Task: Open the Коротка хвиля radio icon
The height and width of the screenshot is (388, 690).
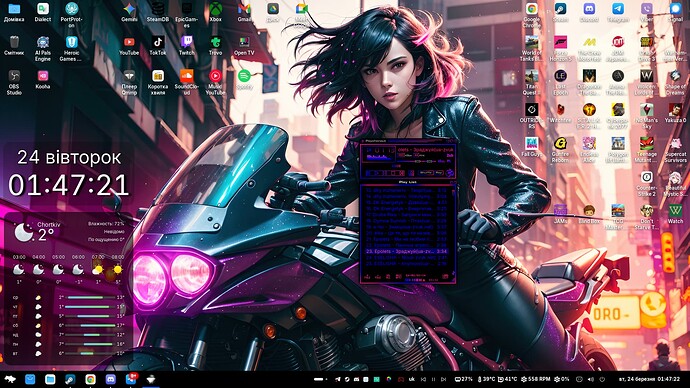Action: point(158,82)
